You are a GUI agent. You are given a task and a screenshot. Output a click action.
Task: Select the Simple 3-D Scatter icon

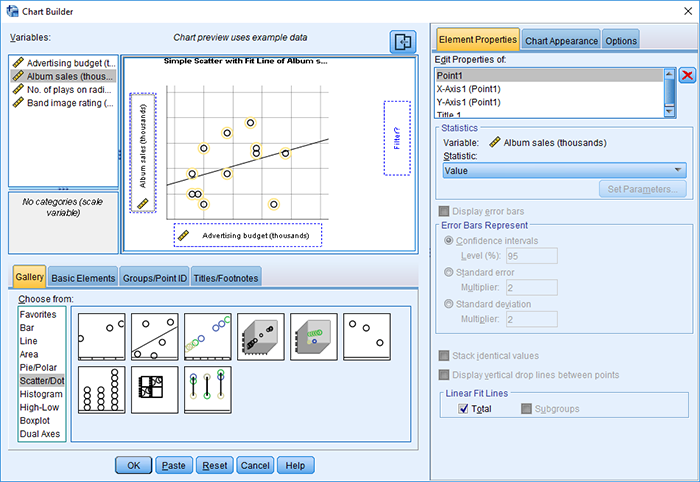pos(261,335)
